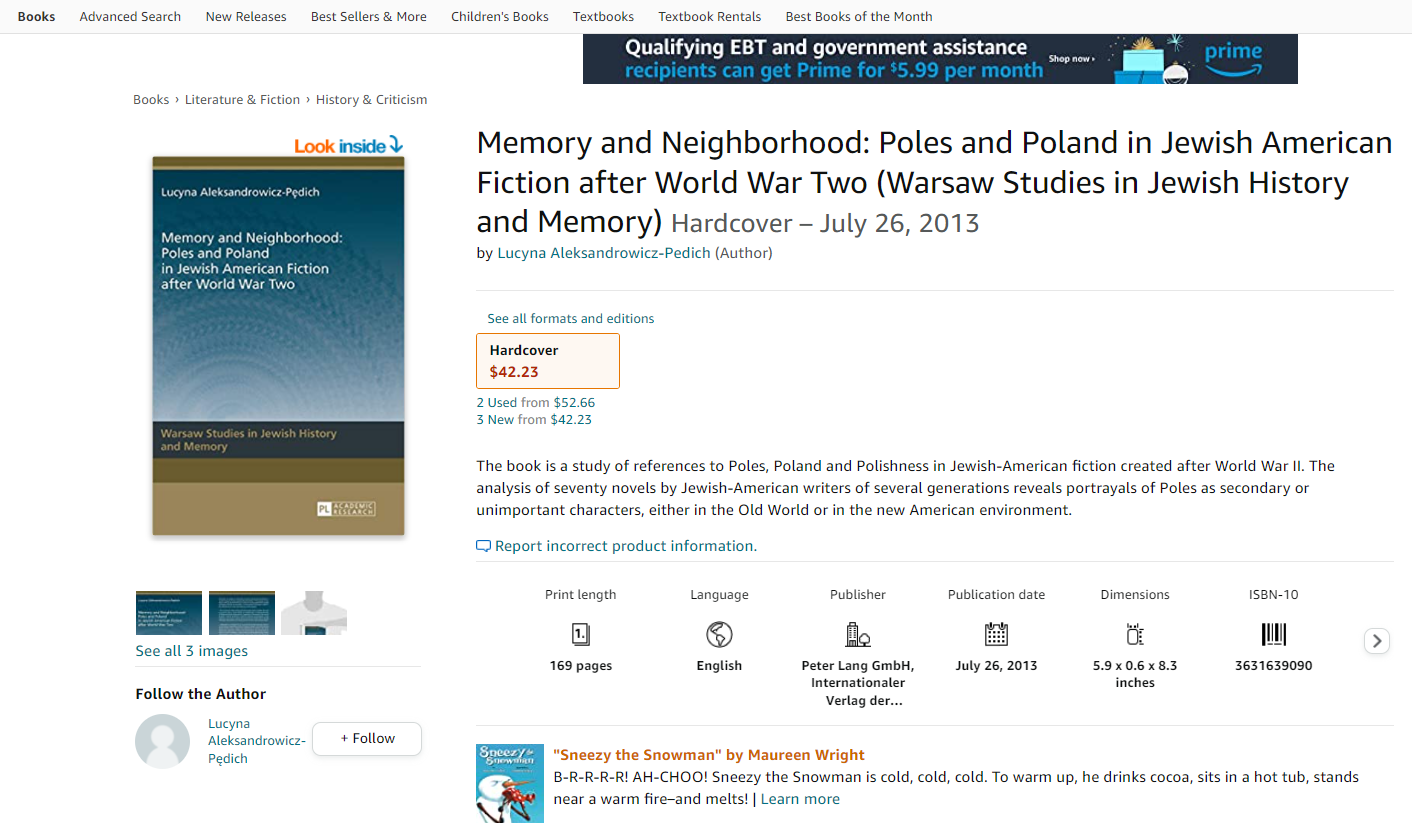Viewport: 1412px width, 823px height.
Task: Click the Language globe icon
Action: click(719, 634)
